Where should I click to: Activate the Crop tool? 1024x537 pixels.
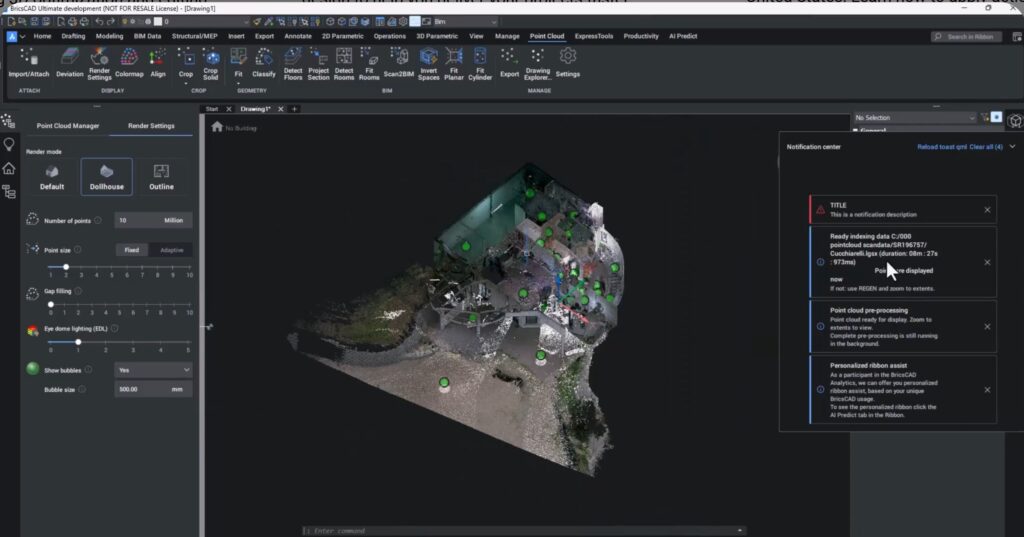(x=186, y=62)
